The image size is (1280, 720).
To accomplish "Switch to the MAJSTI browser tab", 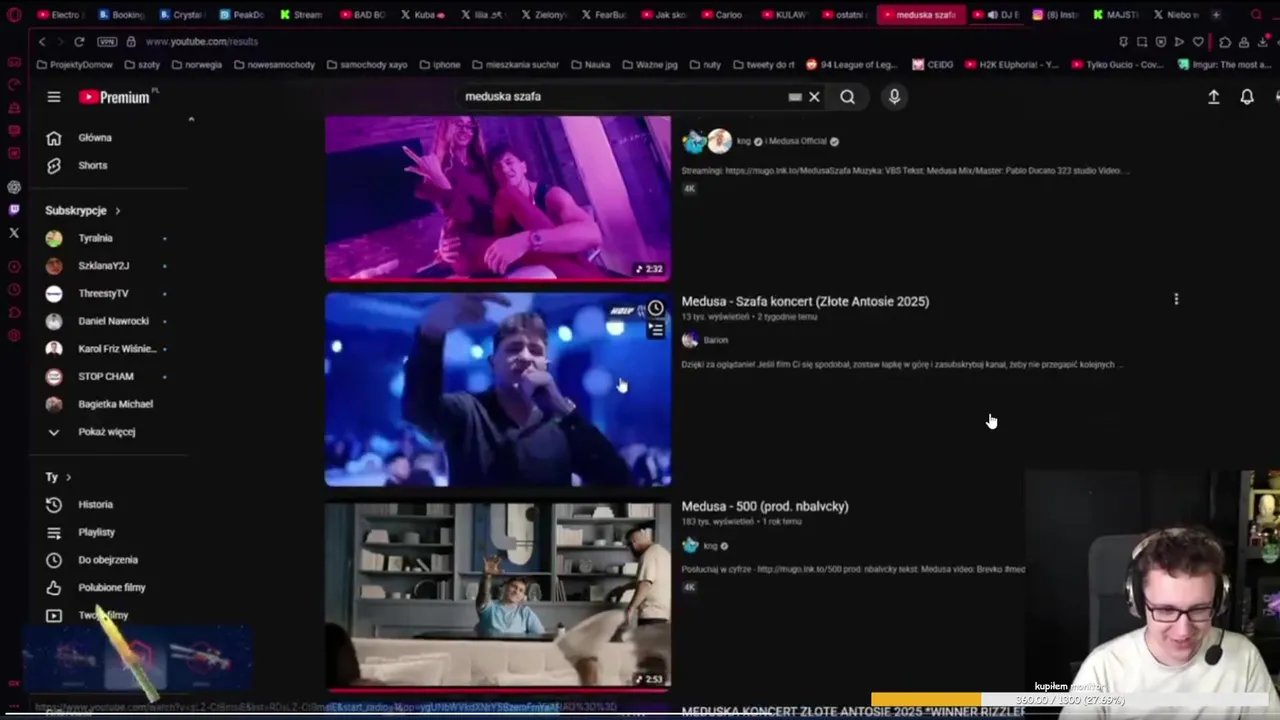I will pos(1115,15).
